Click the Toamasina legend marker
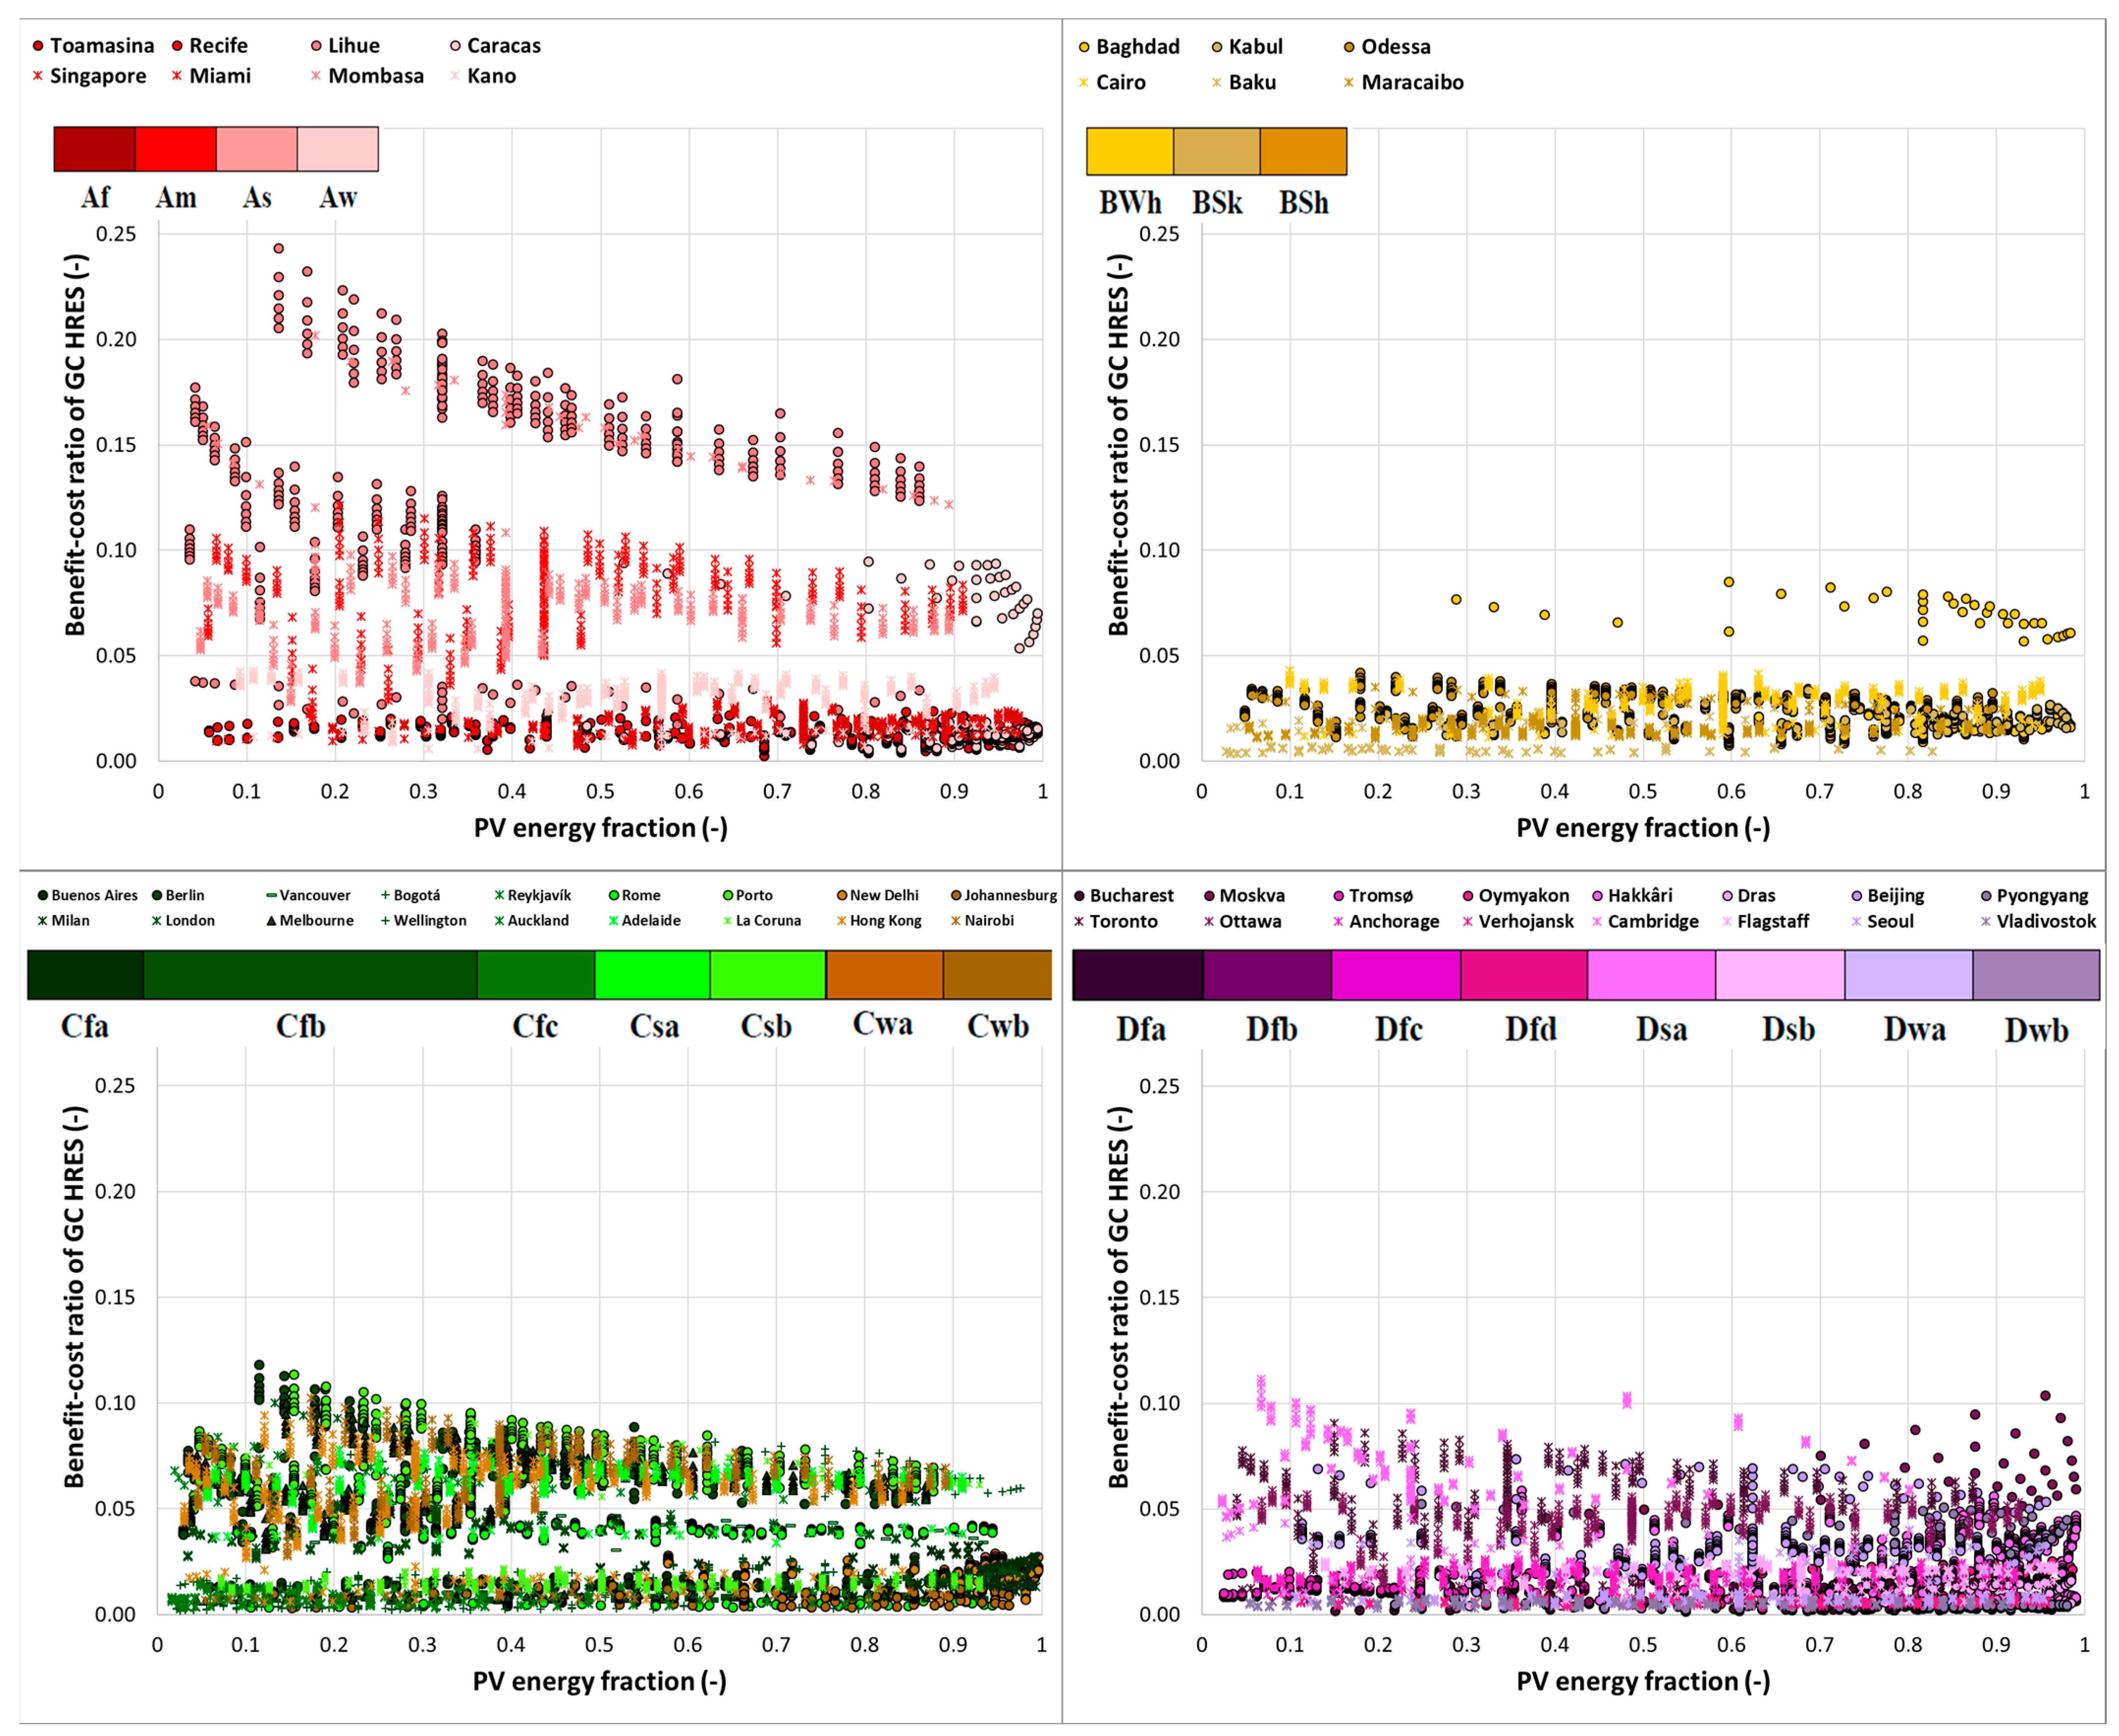This screenshot has width=2119, height=1736. click(x=38, y=46)
